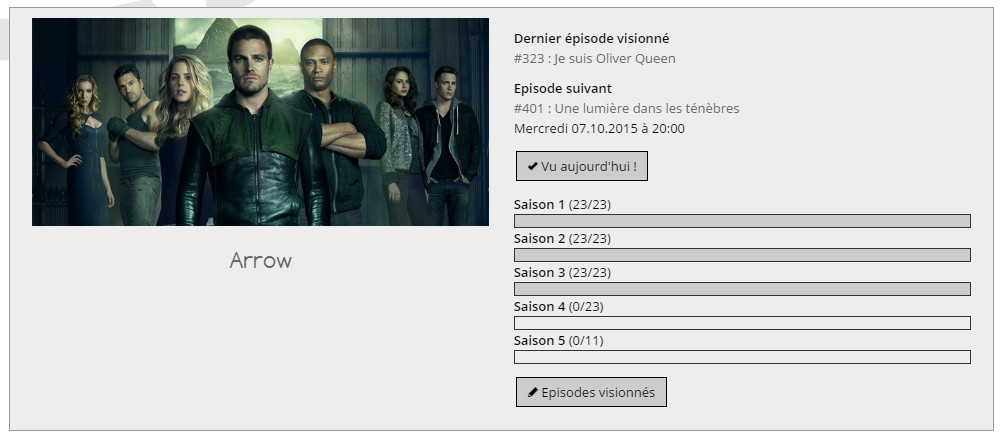Image resolution: width=1000 pixels, height=437 pixels.
Task: Click the Arrow series banner image
Action: [x=260, y=122]
